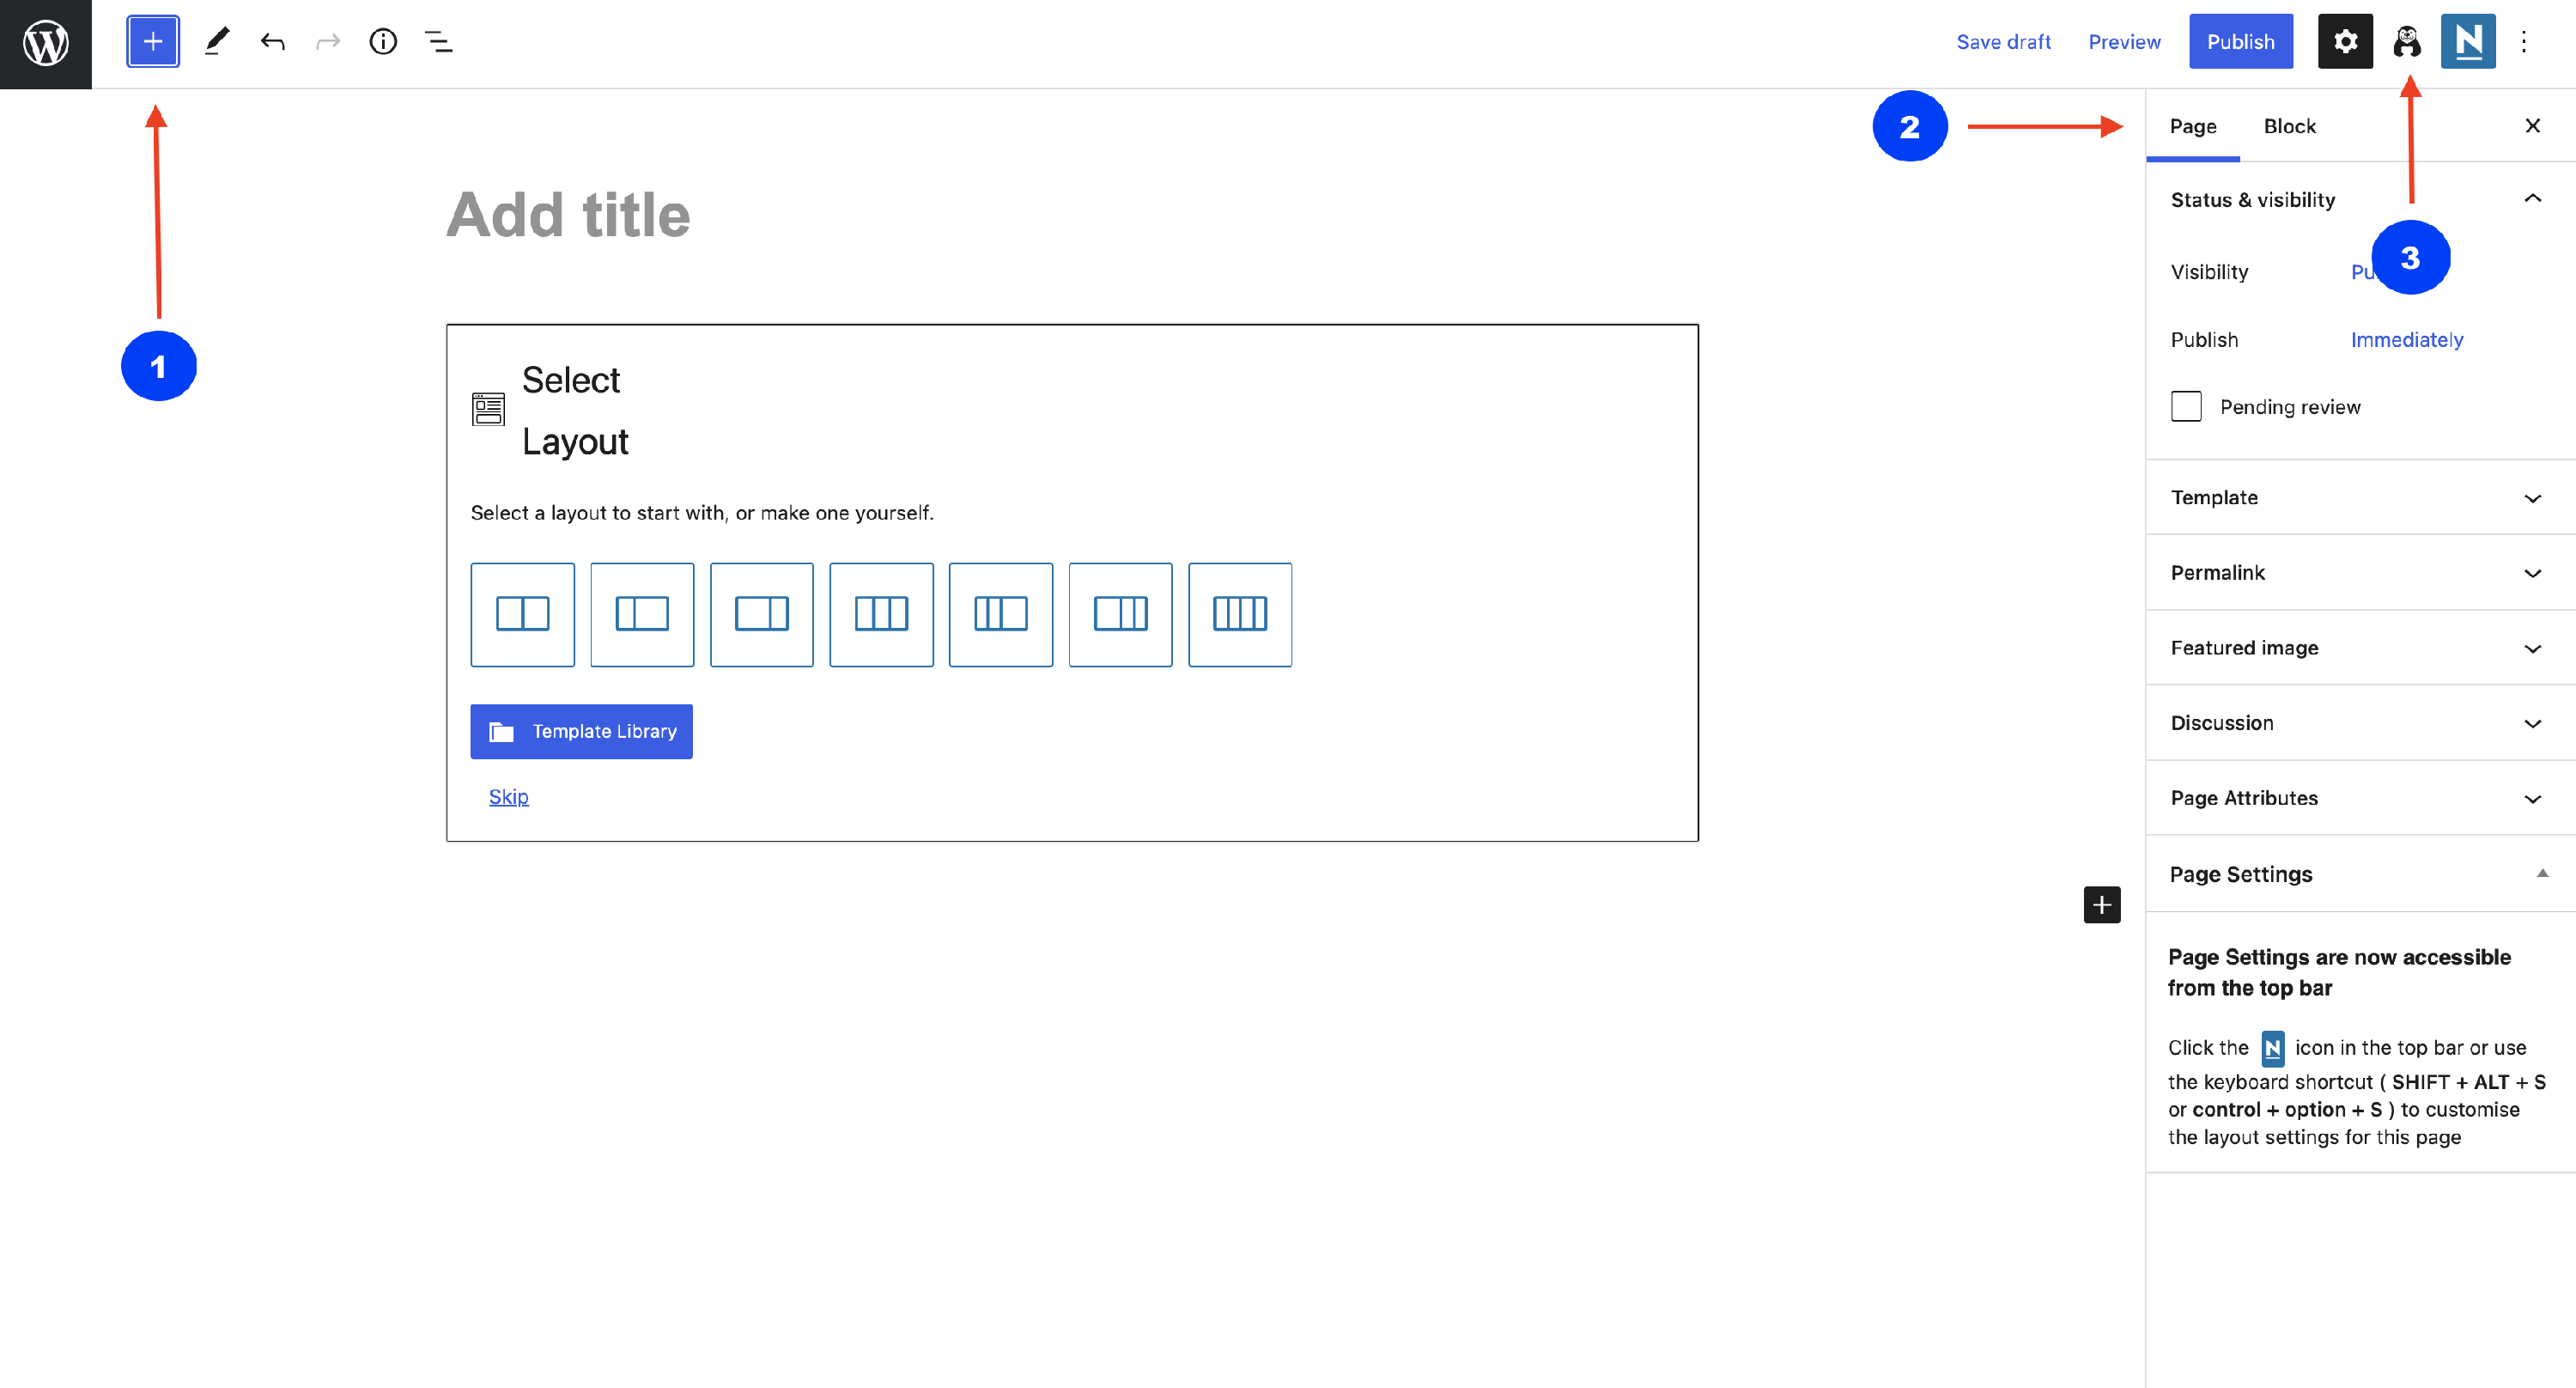2576x1388 pixels.
Task: Click the WordPress logo icon
Action: pos(46,43)
